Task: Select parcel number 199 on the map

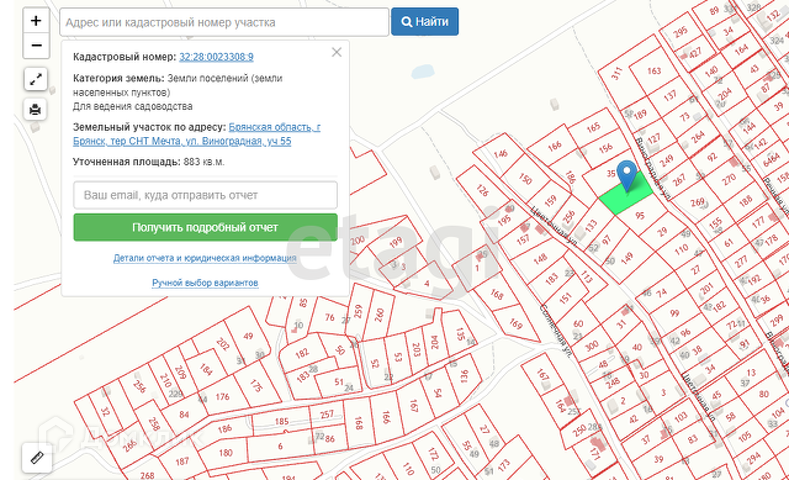Action: click(x=396, y=243)
